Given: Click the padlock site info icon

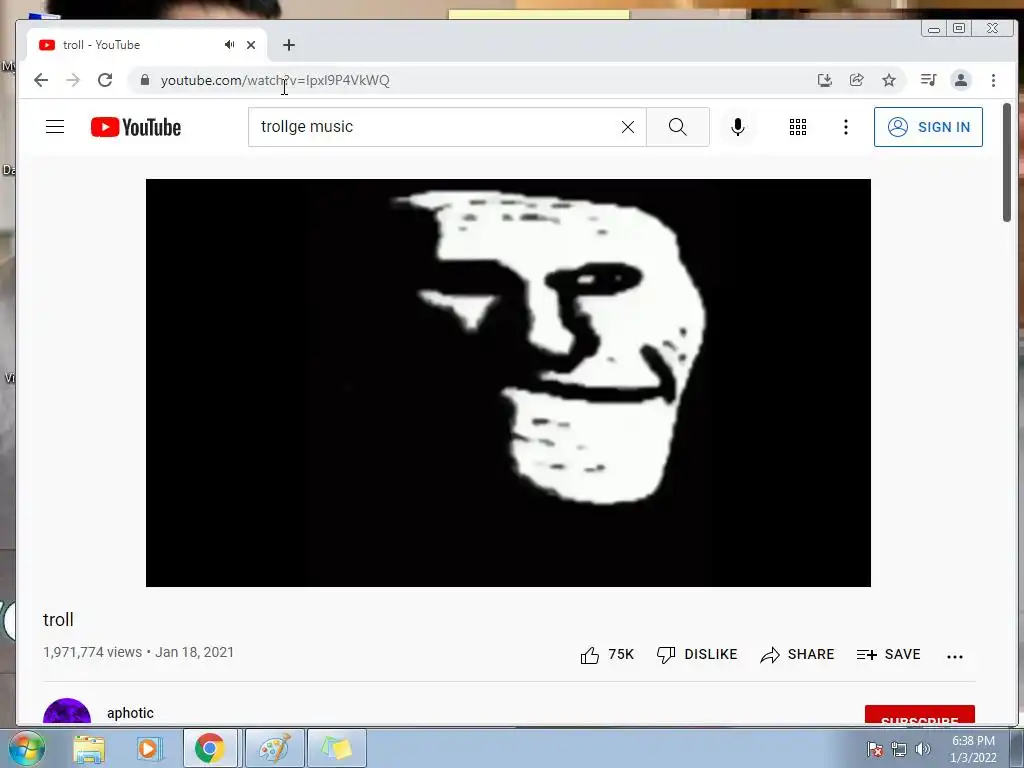Looking at the screenshot, I should point(145,80).
